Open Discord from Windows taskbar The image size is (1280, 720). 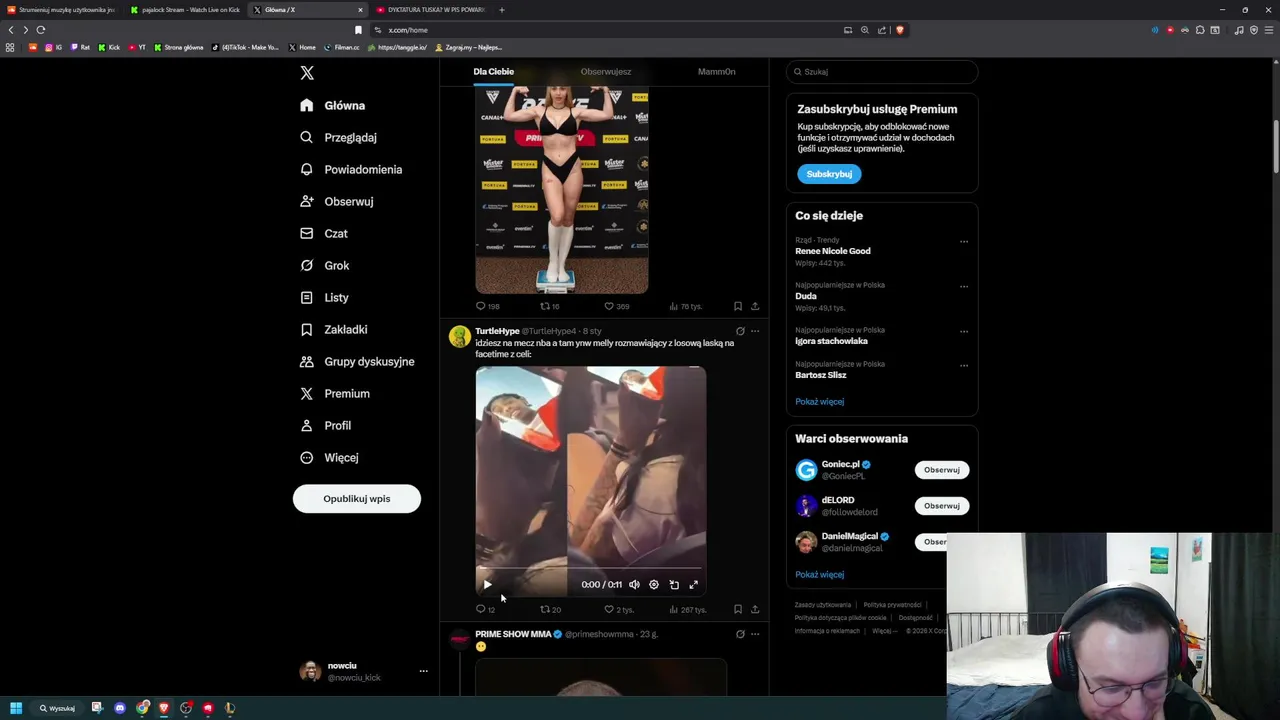120,708
